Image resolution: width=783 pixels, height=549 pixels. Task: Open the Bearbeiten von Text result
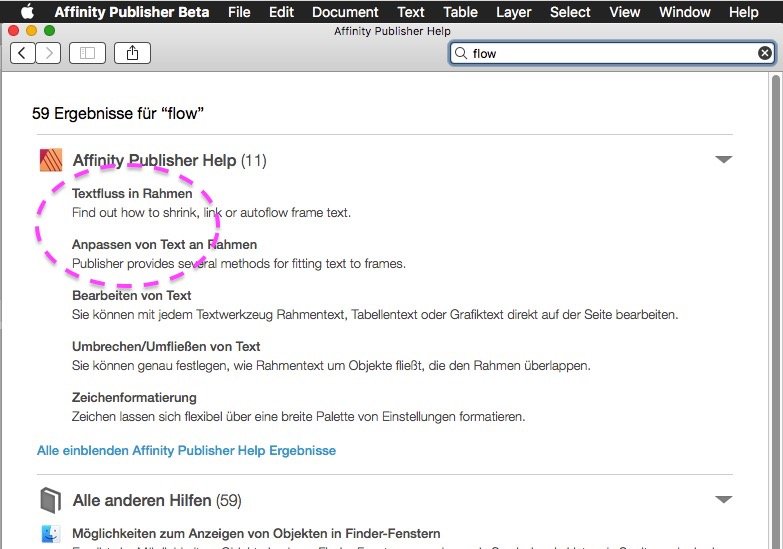[131, 295]
